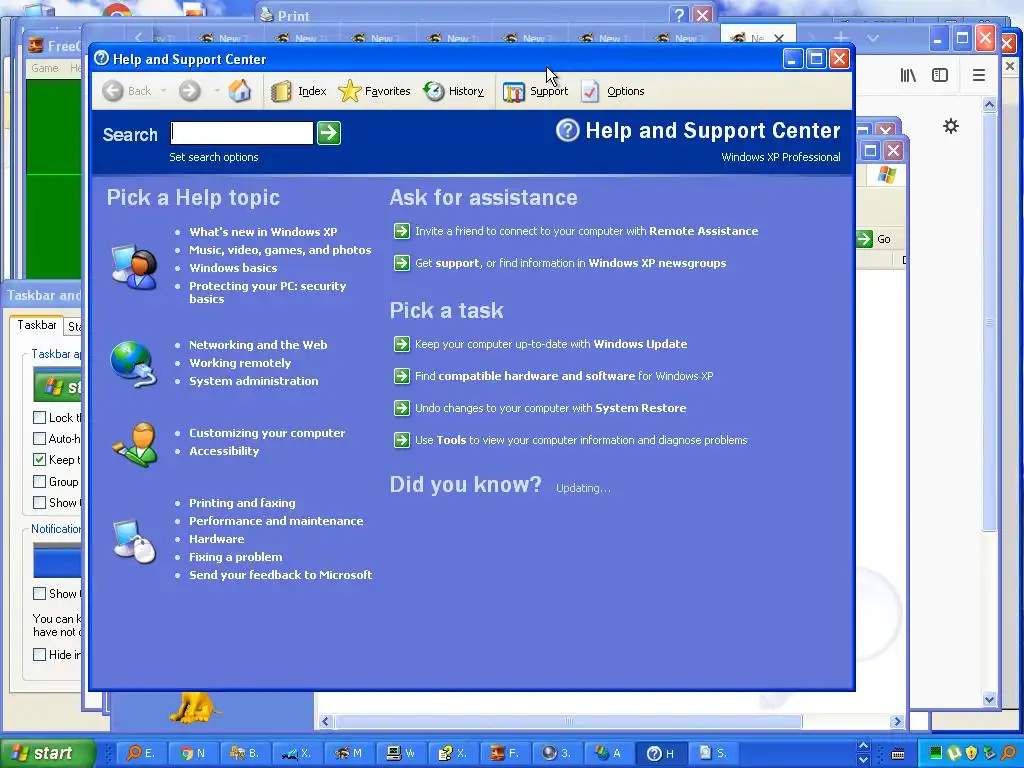
Task: Click the Use Tools green arrow icon
Action: (402, 440)
